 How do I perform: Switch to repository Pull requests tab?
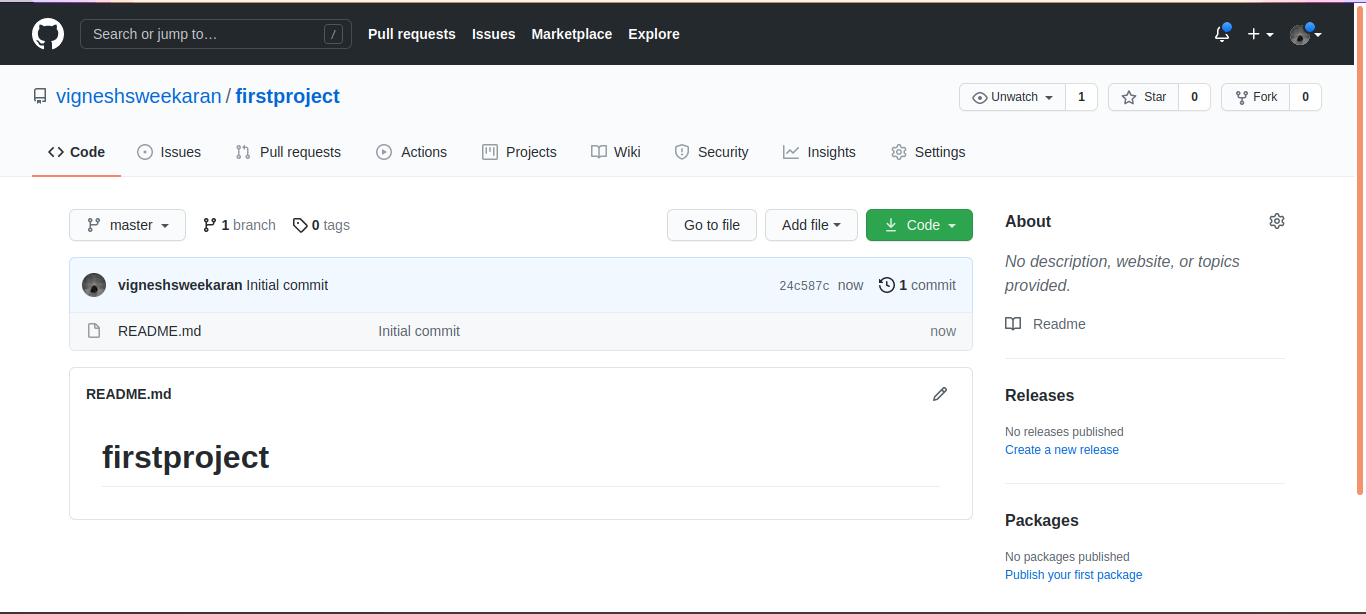click(x=288, y=152)
